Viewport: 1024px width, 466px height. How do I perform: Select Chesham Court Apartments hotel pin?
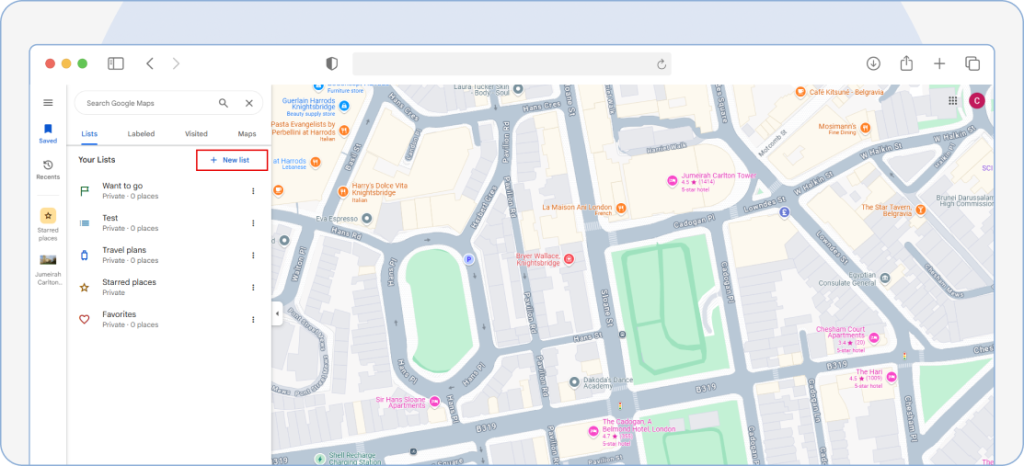click(x=873, y=337)
